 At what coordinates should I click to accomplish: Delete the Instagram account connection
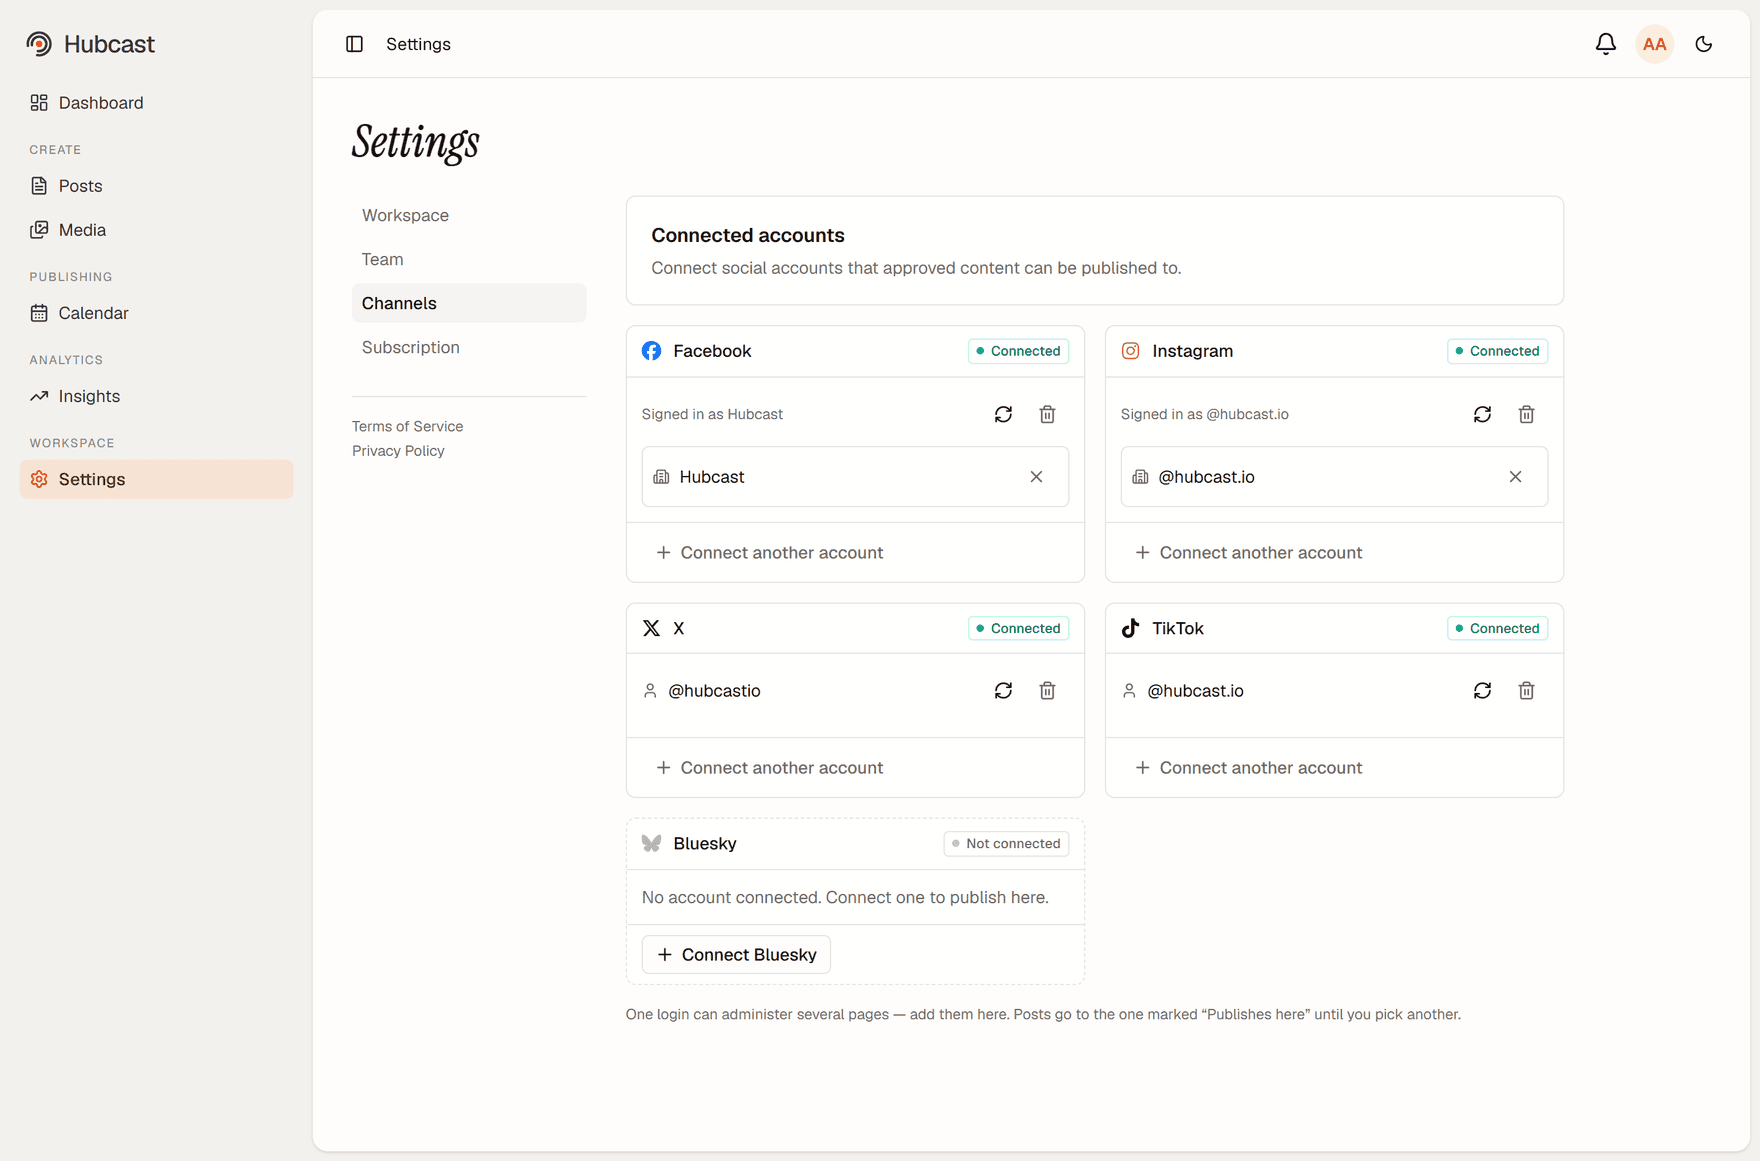coord(1526,414)
